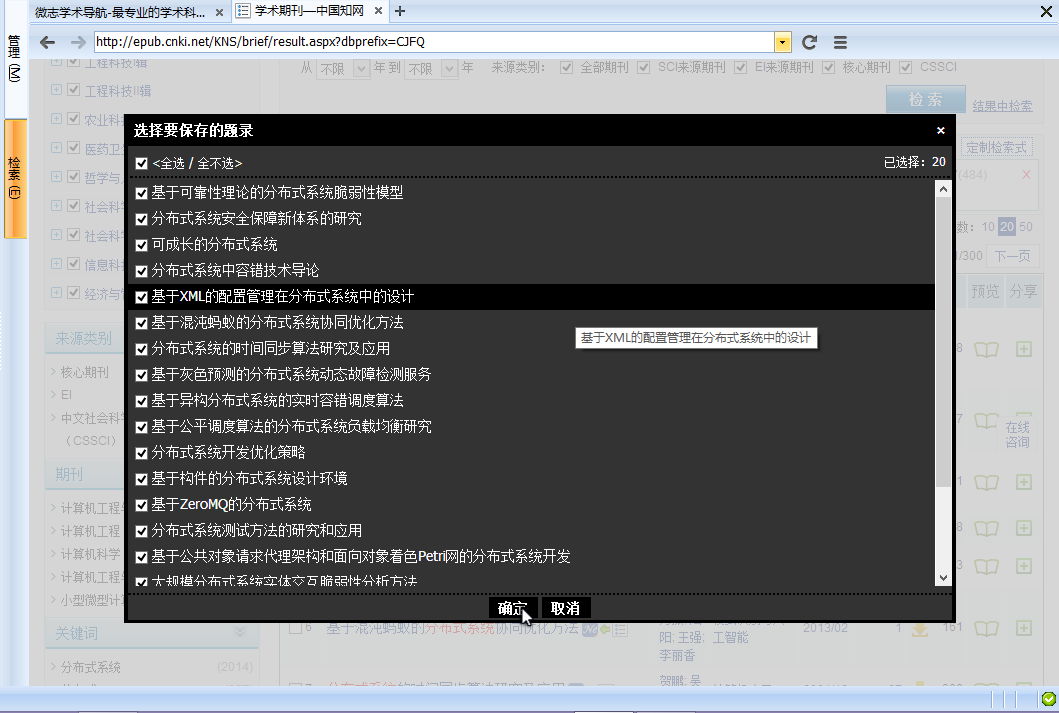Click the green shield status icon
1059x713 pixels.
[1048, 699]
